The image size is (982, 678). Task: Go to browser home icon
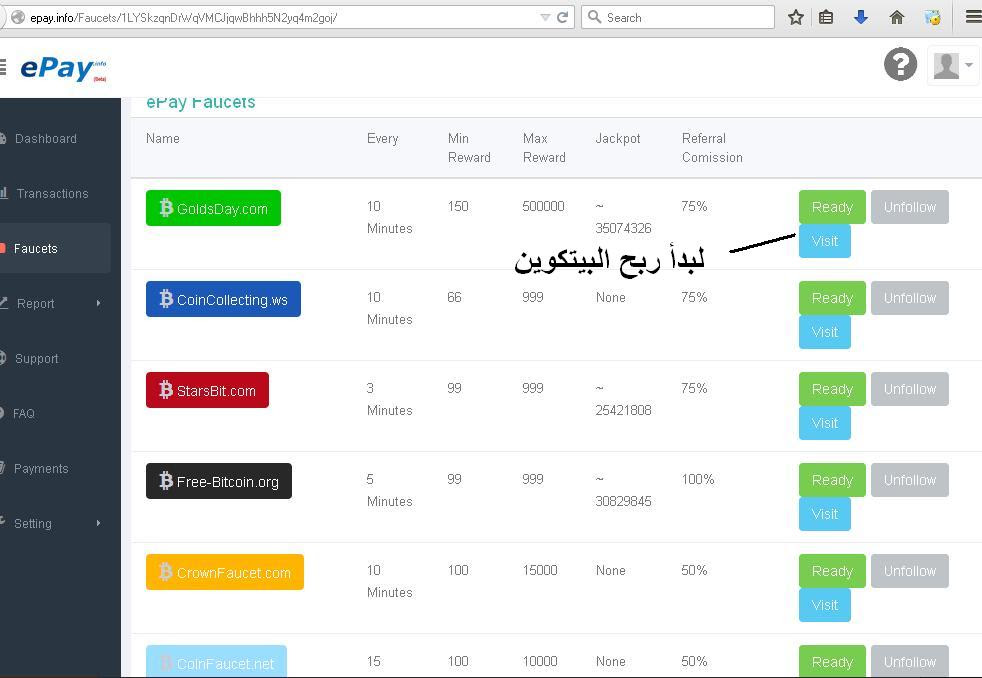[x=897, y=18]
